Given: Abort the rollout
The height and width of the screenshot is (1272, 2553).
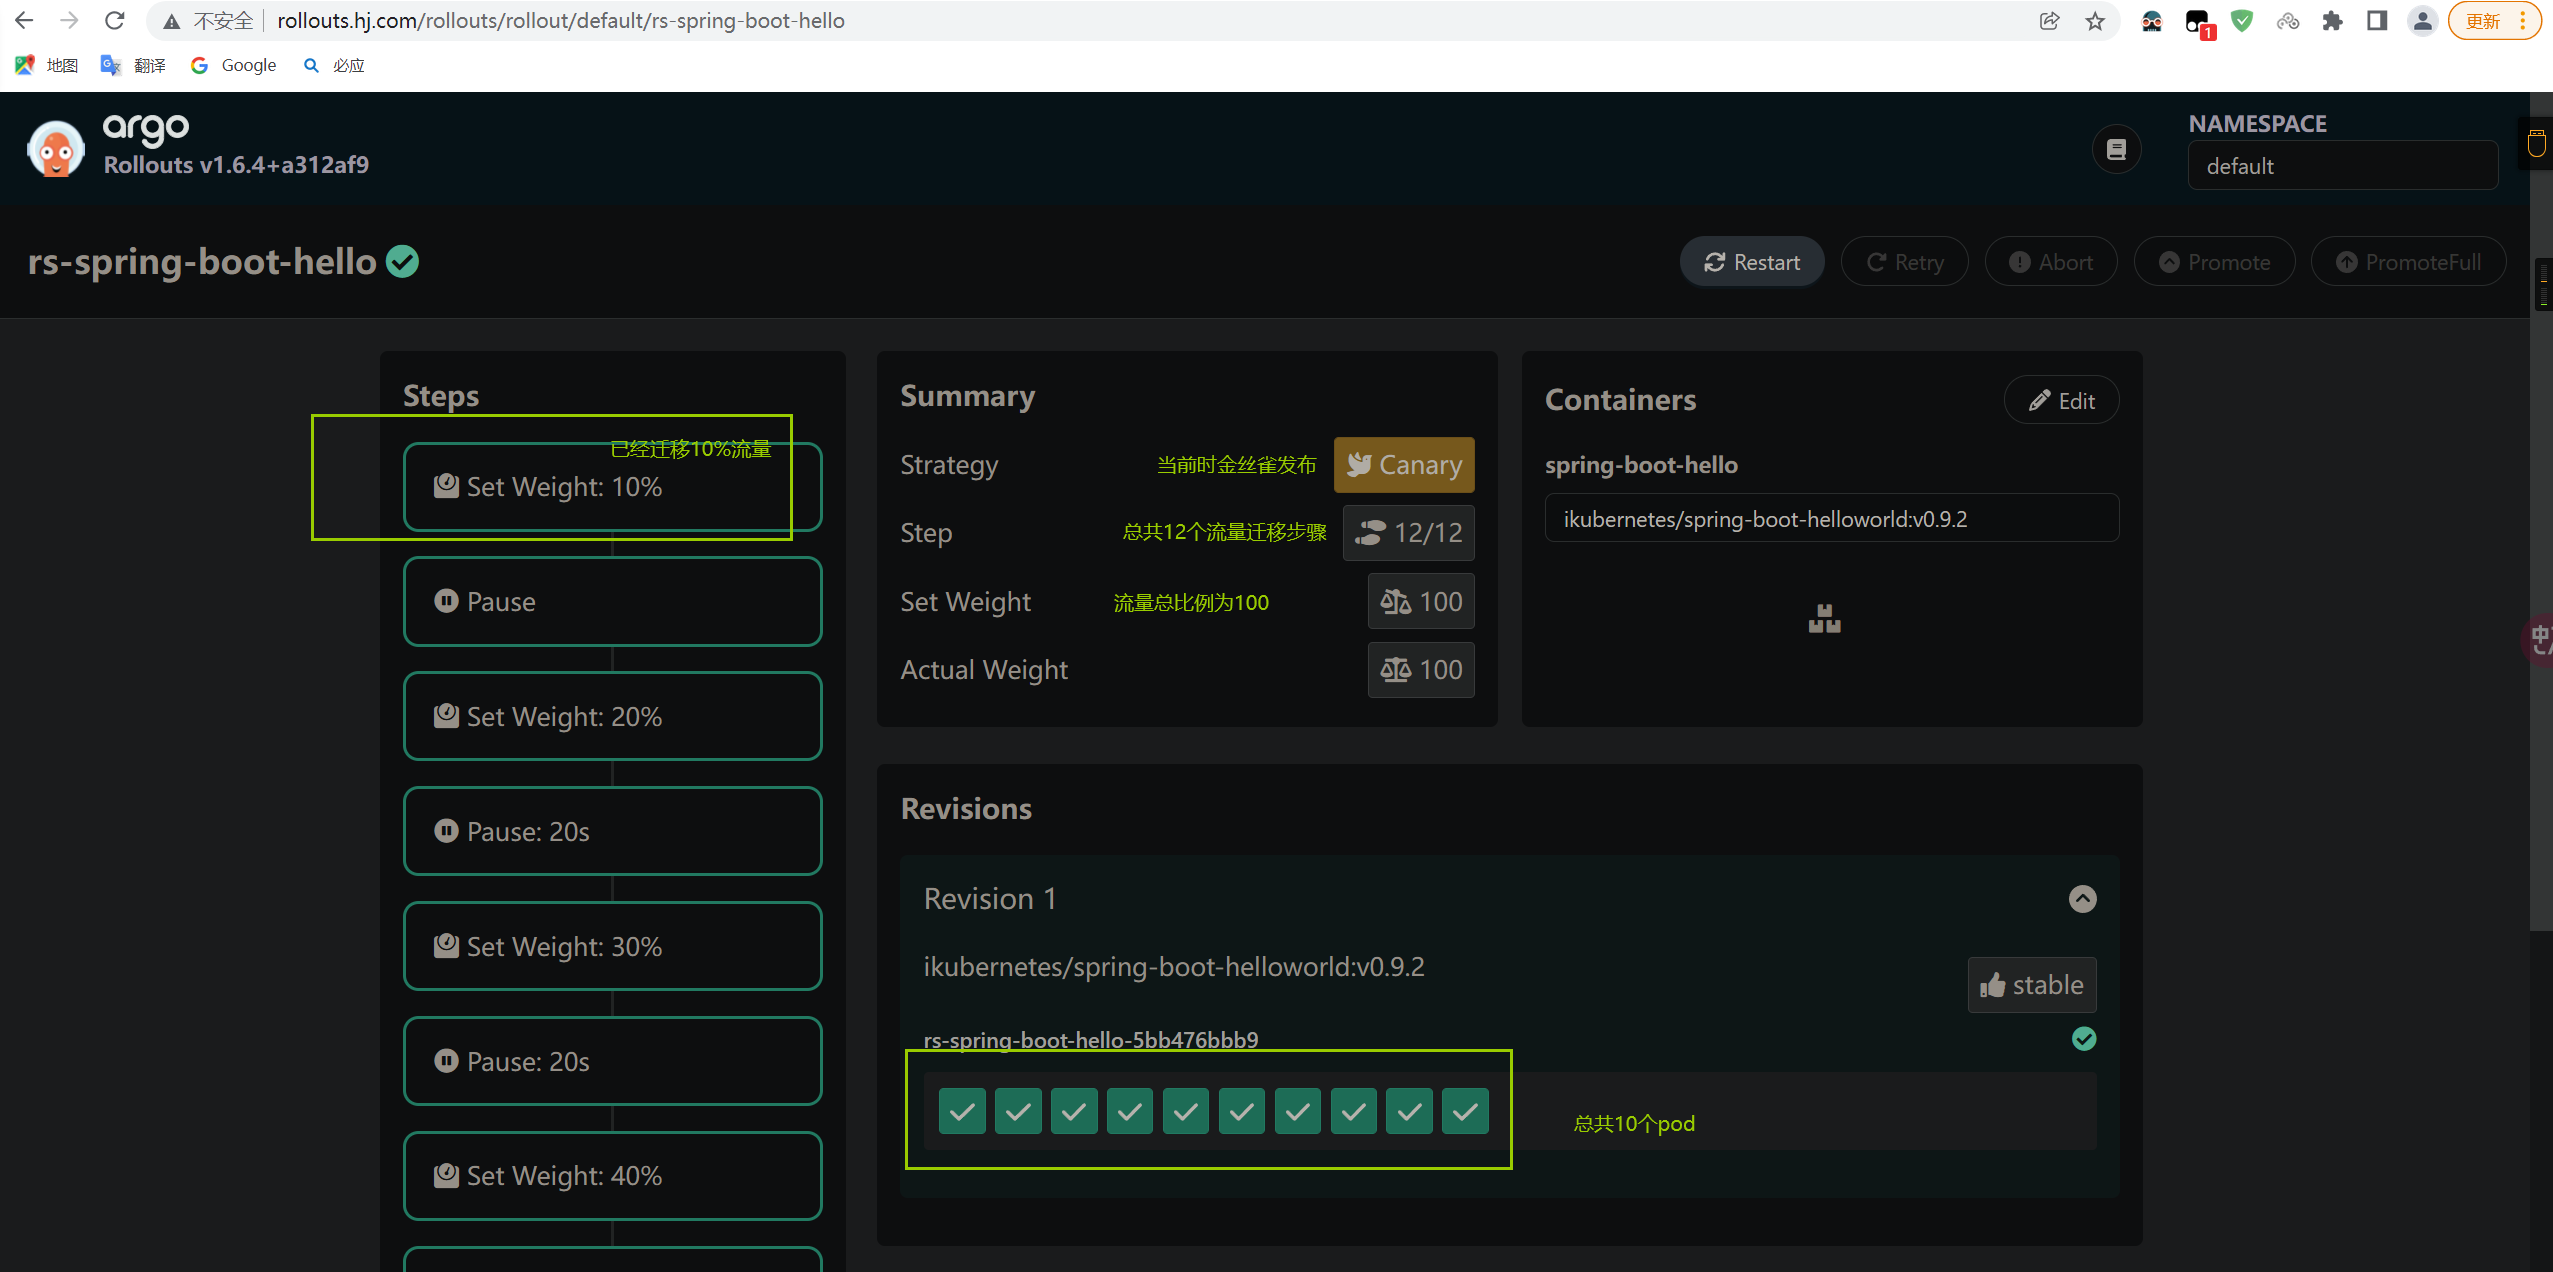Looking at the screenshot, I should (2051, 262).
